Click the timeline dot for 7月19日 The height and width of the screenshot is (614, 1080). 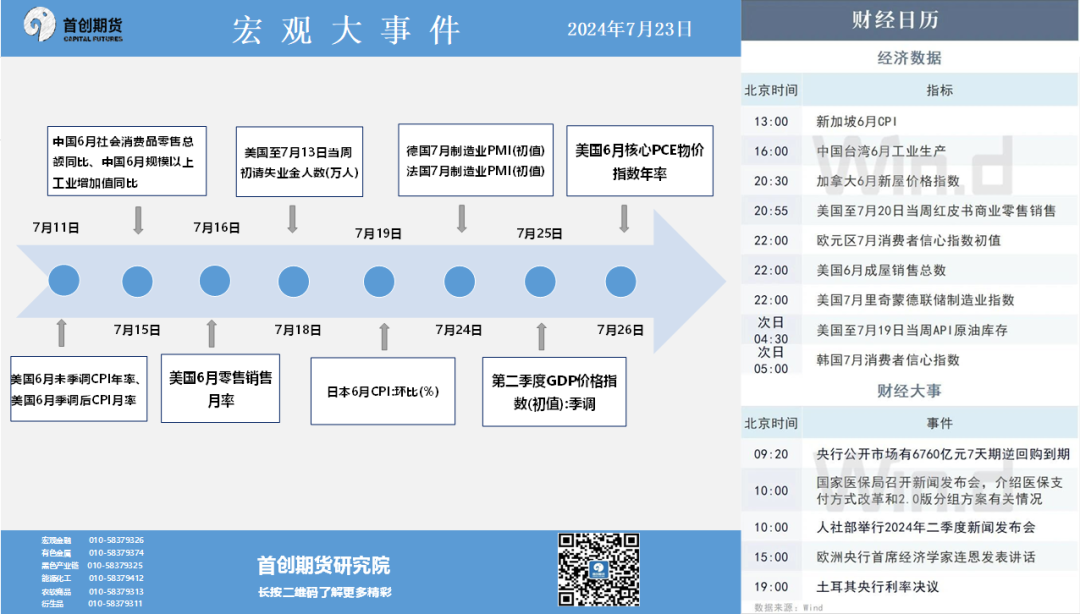tap(379, 282)
